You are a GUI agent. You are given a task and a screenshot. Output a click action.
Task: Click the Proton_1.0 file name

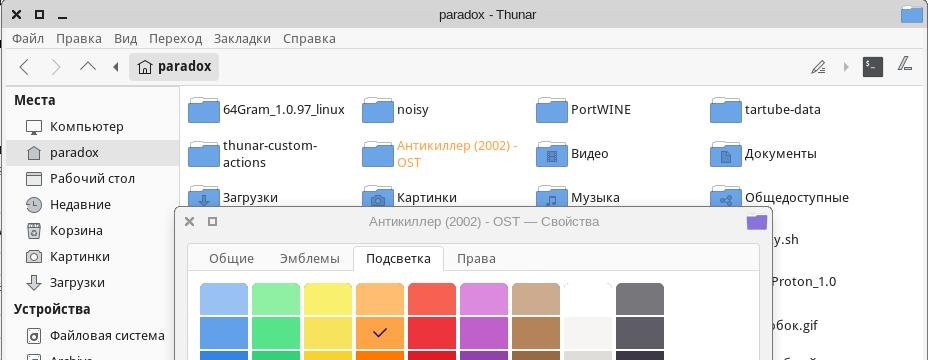click(x=805, y=282)
